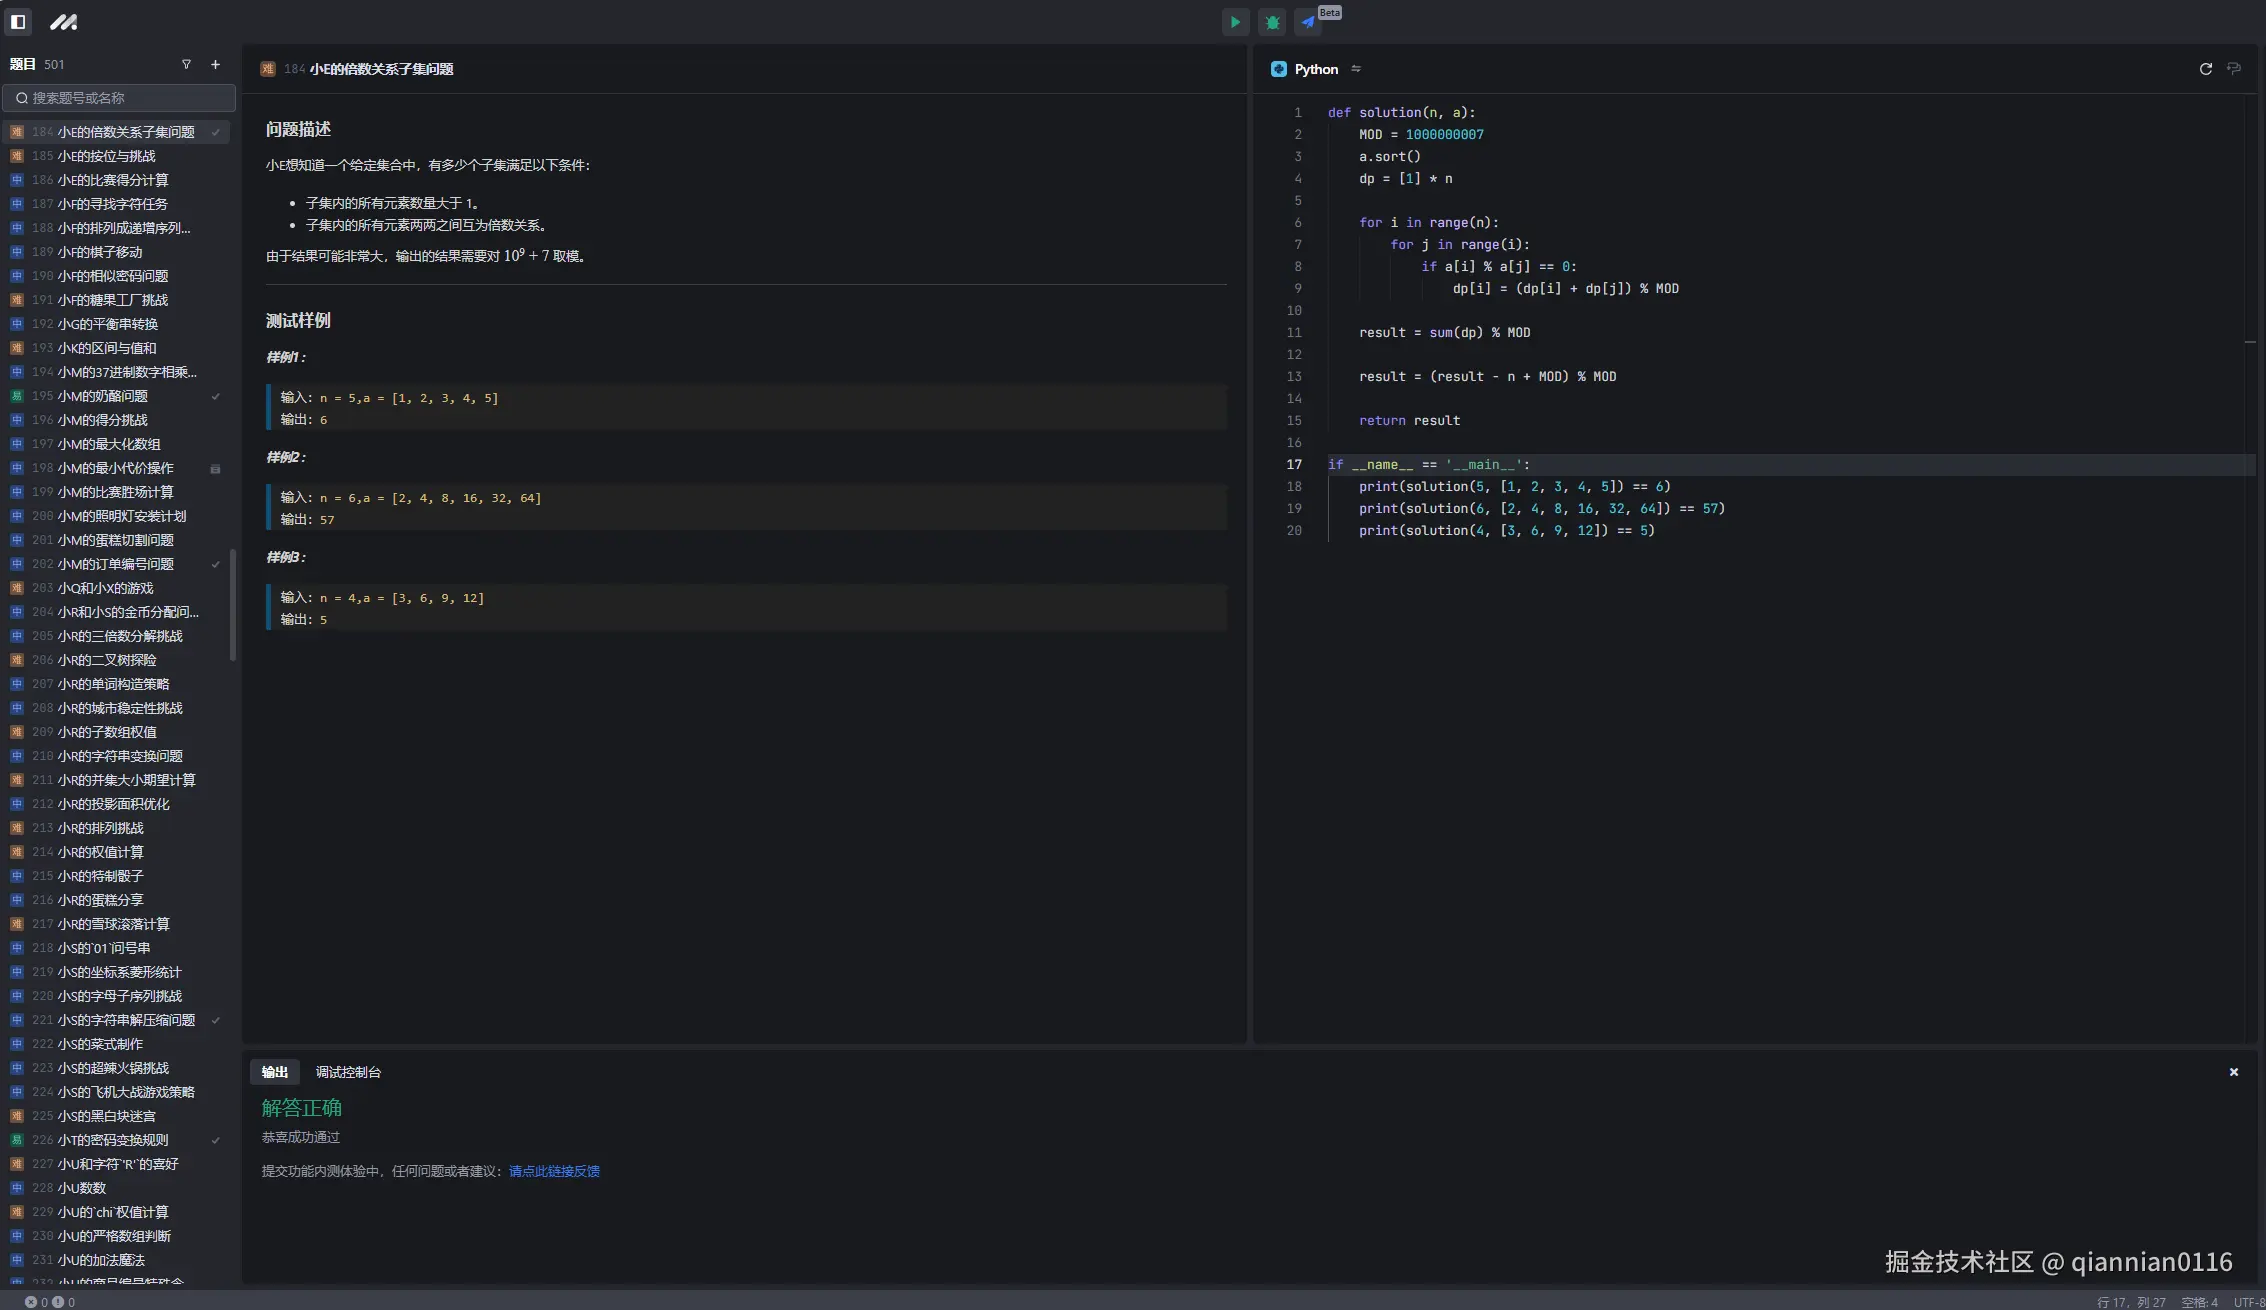Start debugging with the bug icon
The width and height of the screenshot is (2266, 1310).
click(x=1272, y=22)
